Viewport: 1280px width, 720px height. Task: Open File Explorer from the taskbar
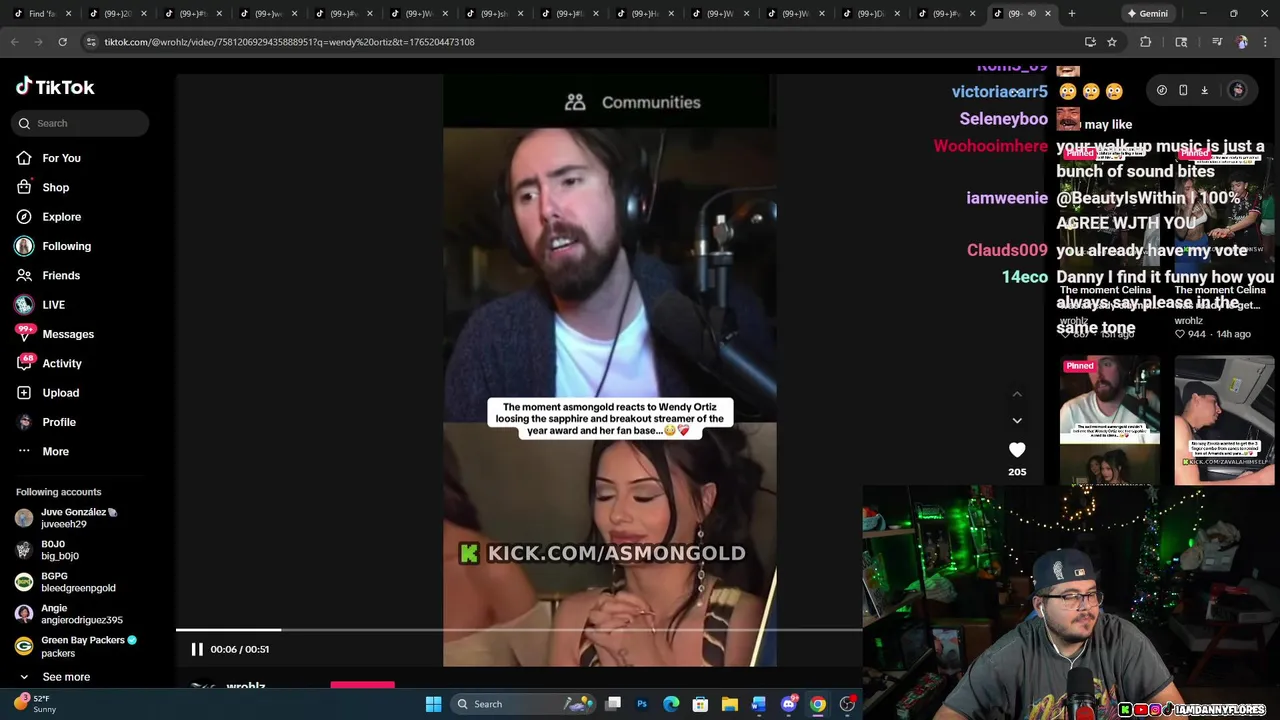pos(730,704)
